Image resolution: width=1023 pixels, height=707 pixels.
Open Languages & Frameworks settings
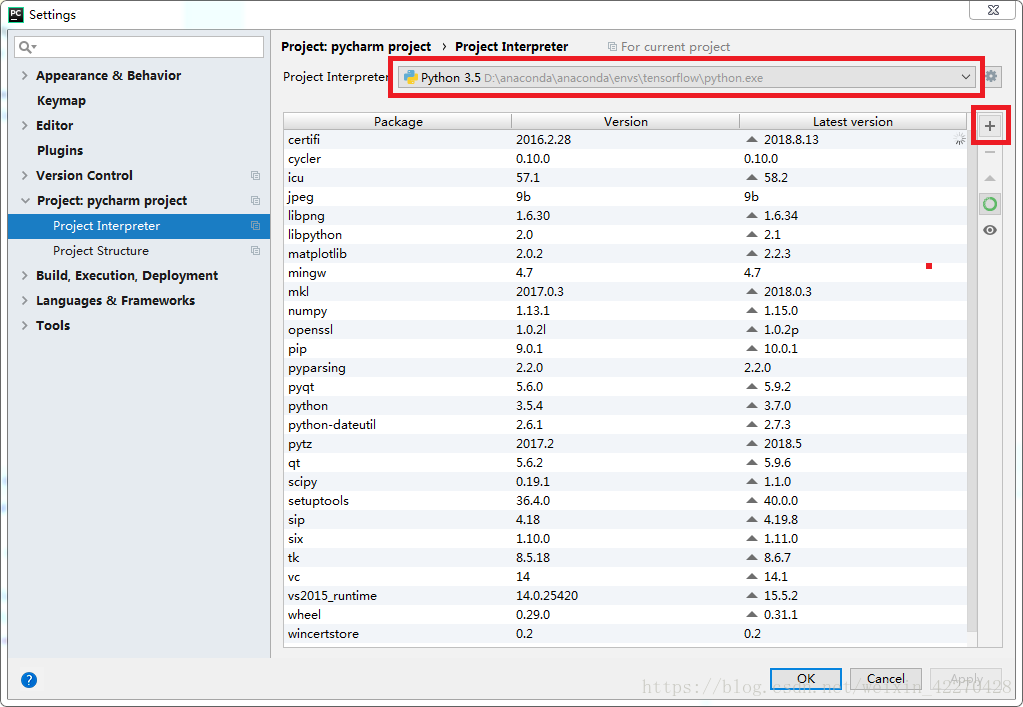tap(115, 301)
